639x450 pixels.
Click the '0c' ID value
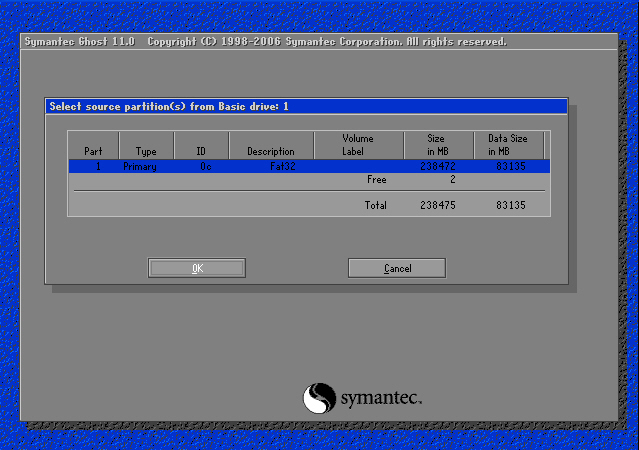pos(206,166)
